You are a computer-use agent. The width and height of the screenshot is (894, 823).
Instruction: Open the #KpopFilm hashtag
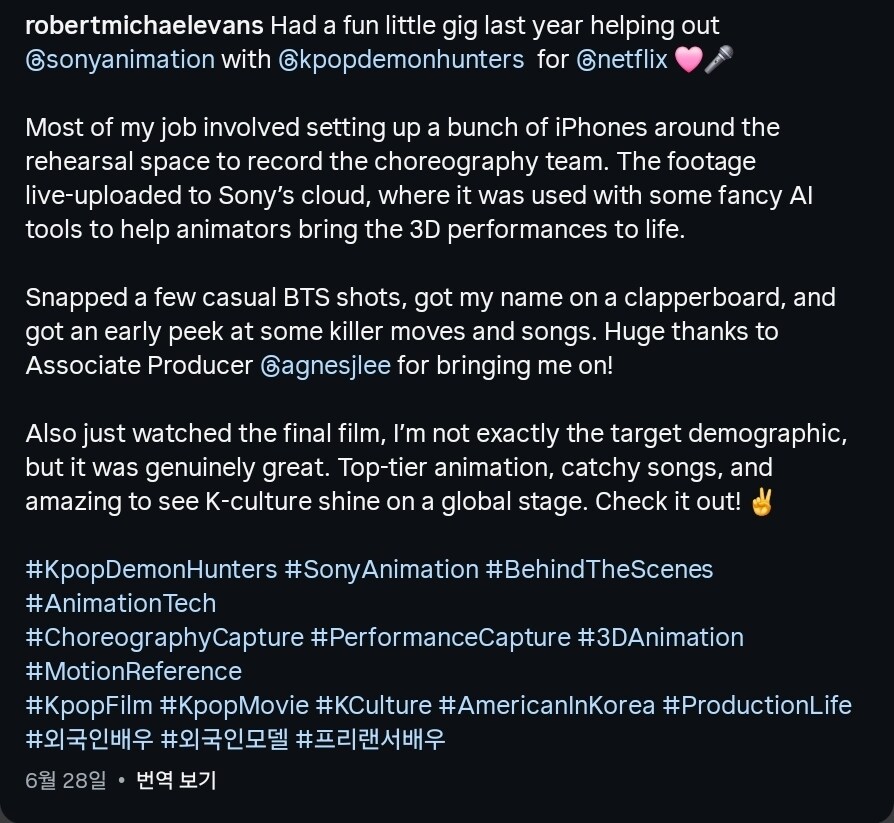point(89,706)
